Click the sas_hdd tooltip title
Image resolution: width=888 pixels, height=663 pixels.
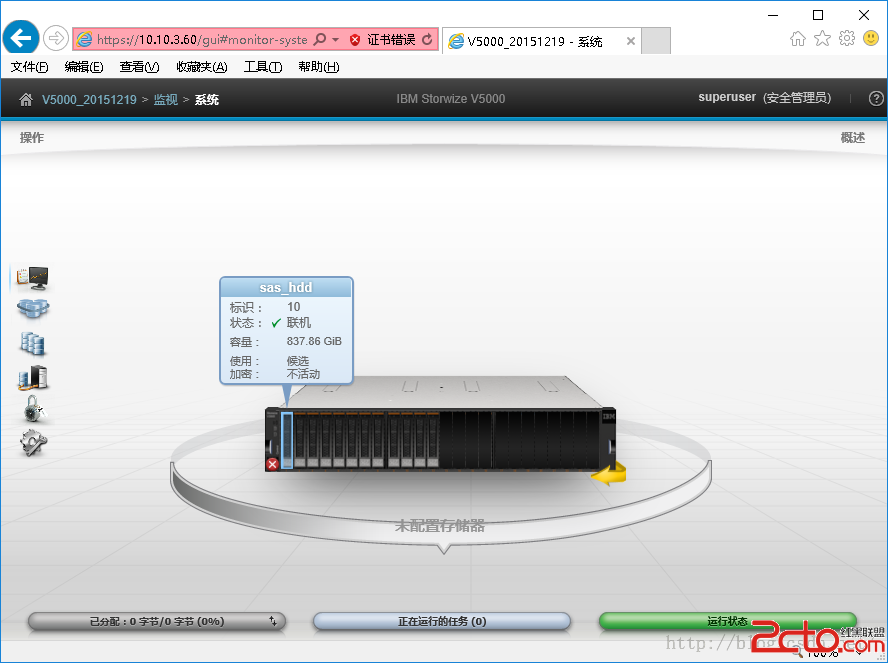[x=286, y=288]
